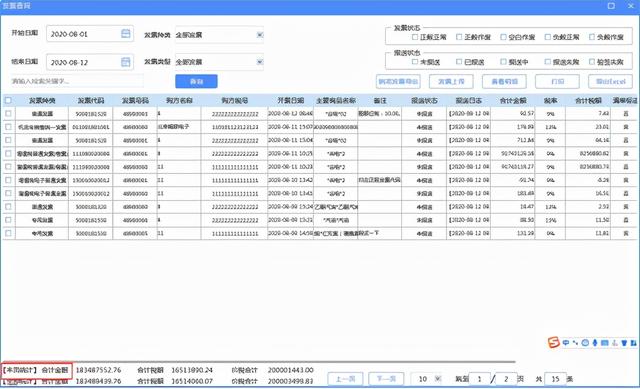Toggle Sogou Chinese/English input mode icon
Image resolution: width=640 pixels, height=389 pixels.
pos(566,343)
